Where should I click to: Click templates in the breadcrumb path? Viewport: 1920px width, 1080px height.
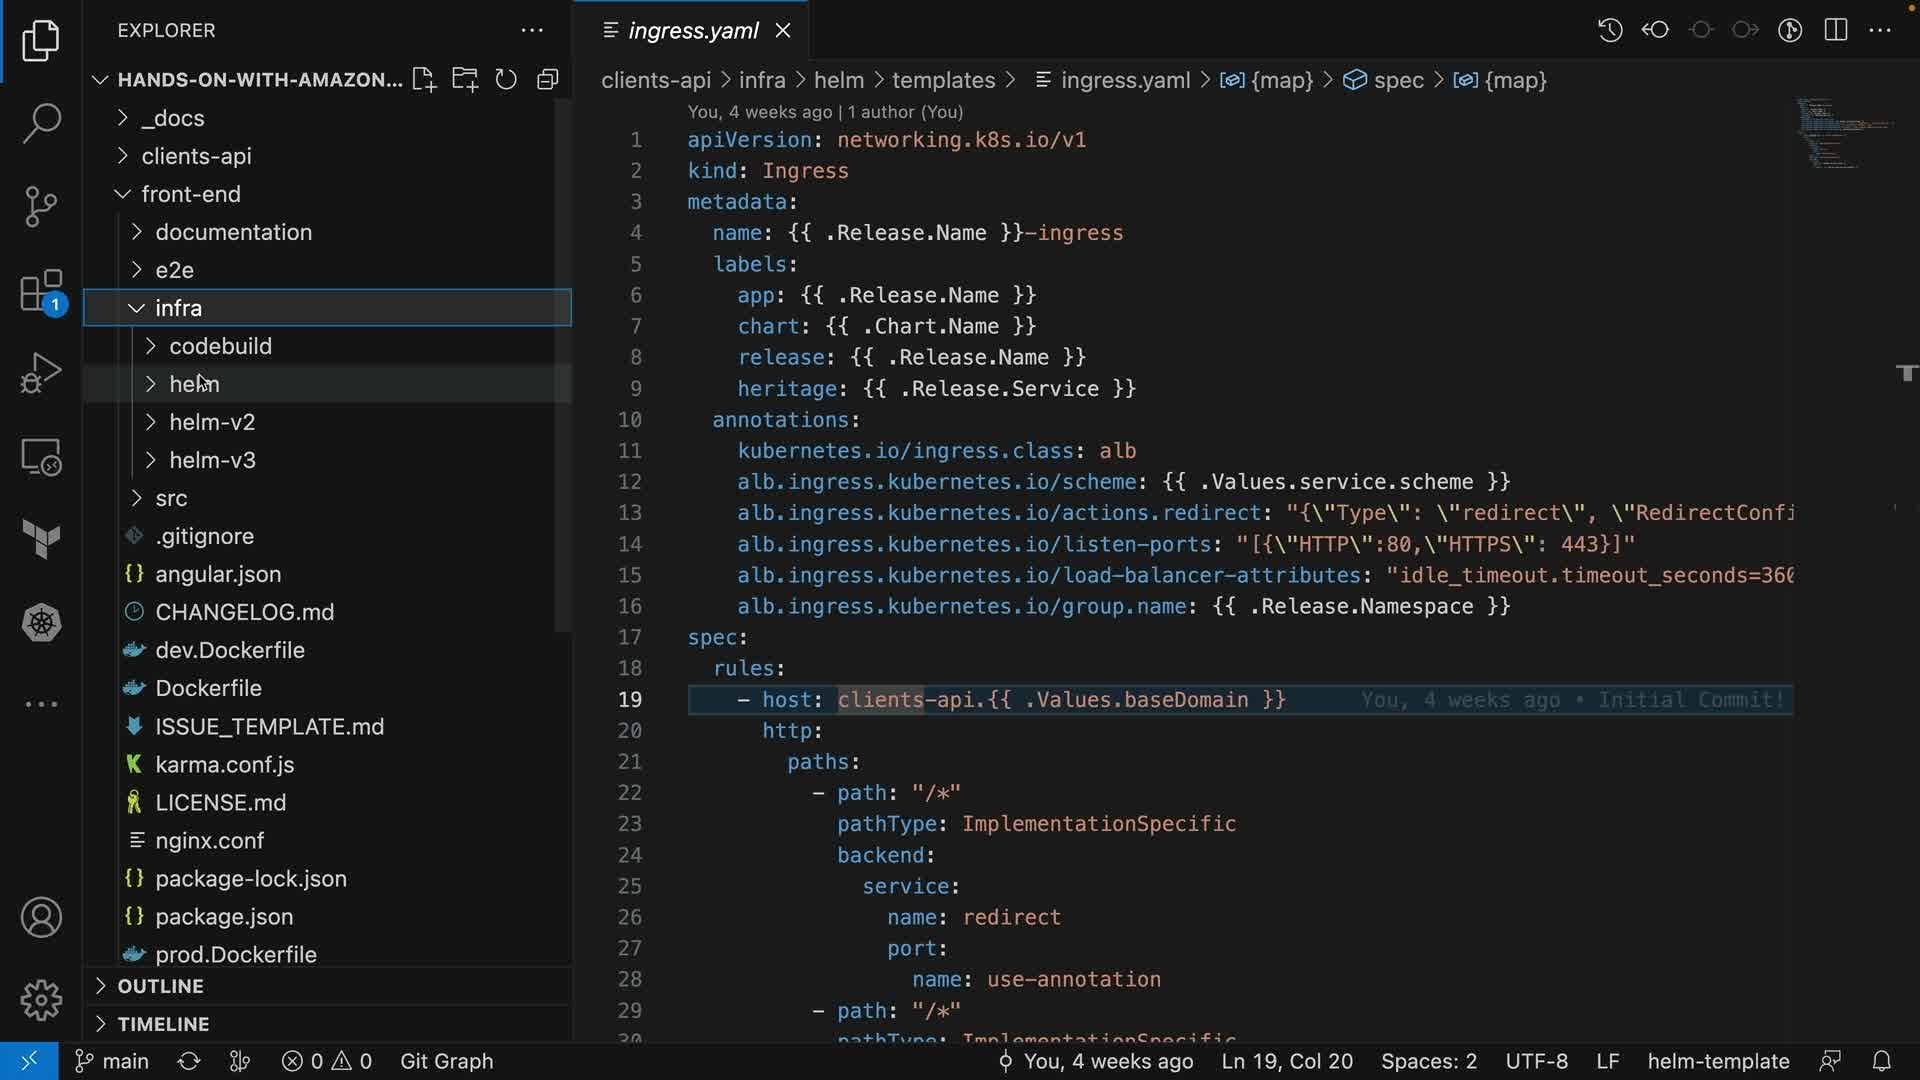943,80
